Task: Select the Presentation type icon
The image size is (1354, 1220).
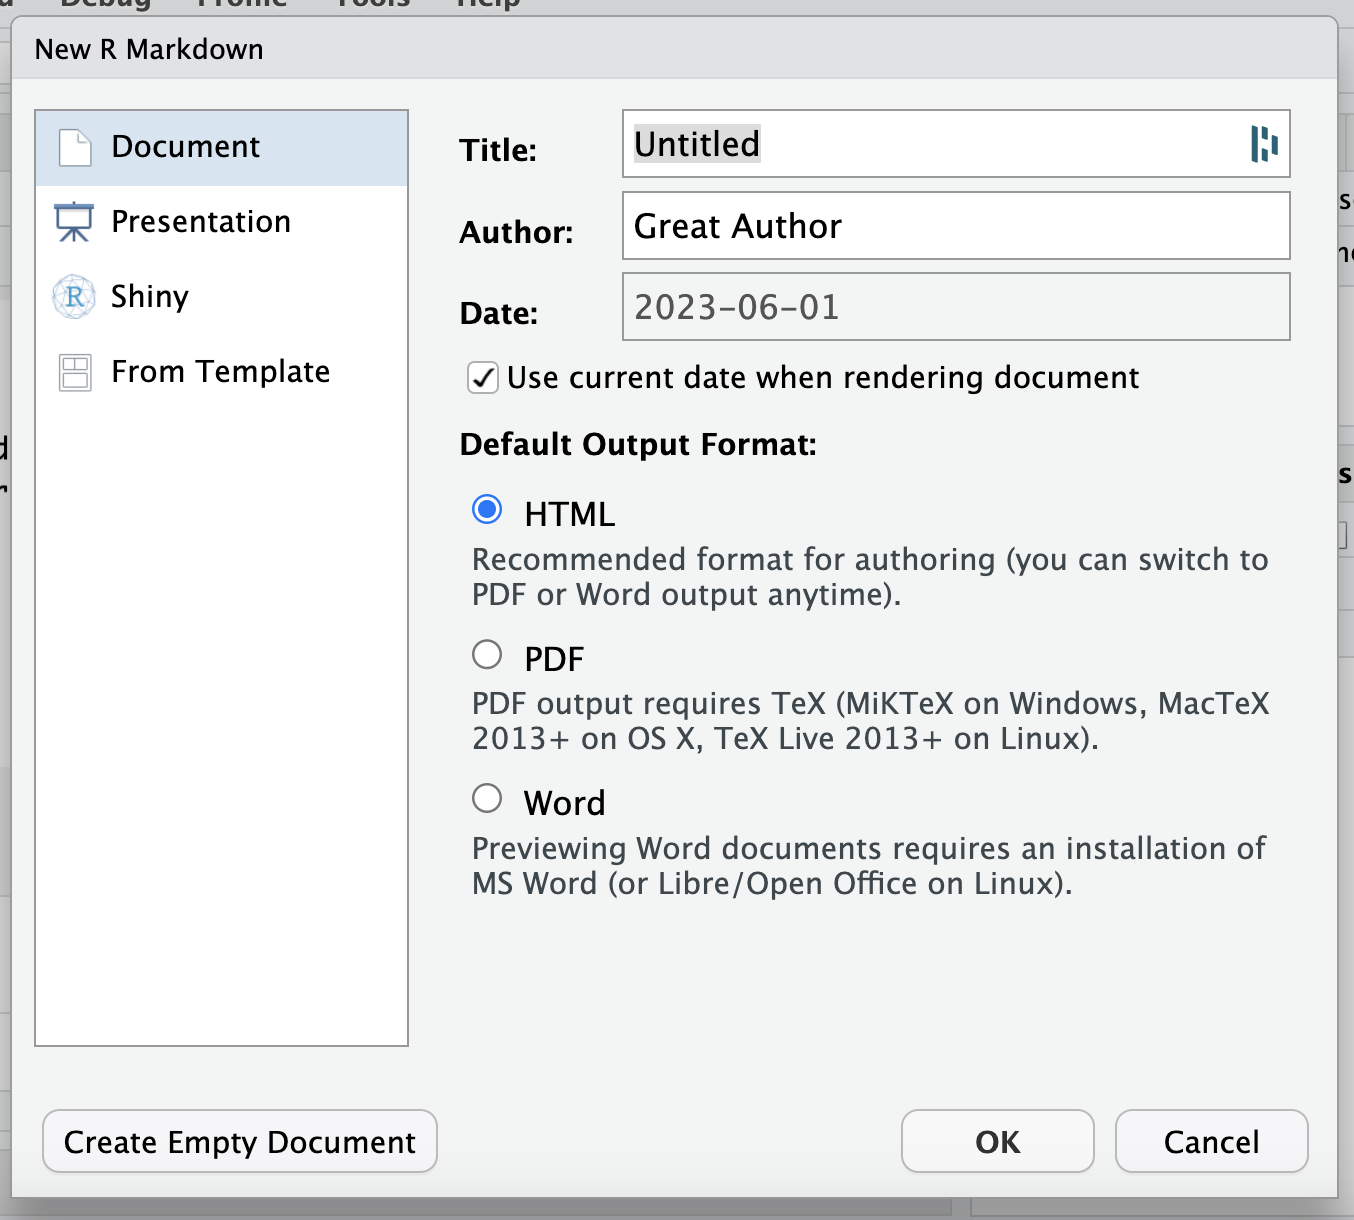Action: click(x=74, y=221)
